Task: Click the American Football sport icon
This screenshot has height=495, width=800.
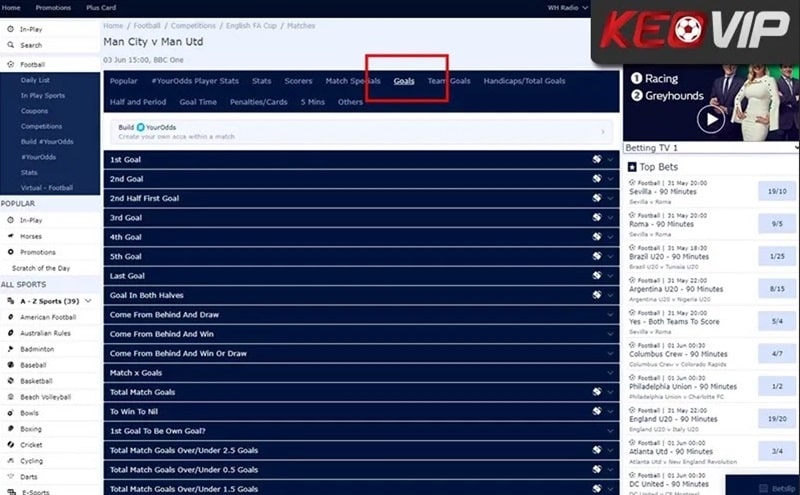Action: [10, 317]
